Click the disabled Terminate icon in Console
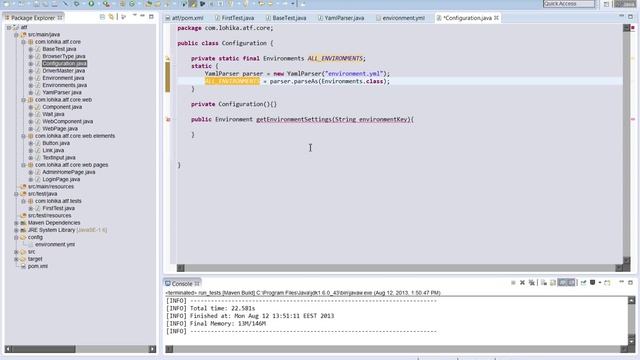 (x=513, y=282)
